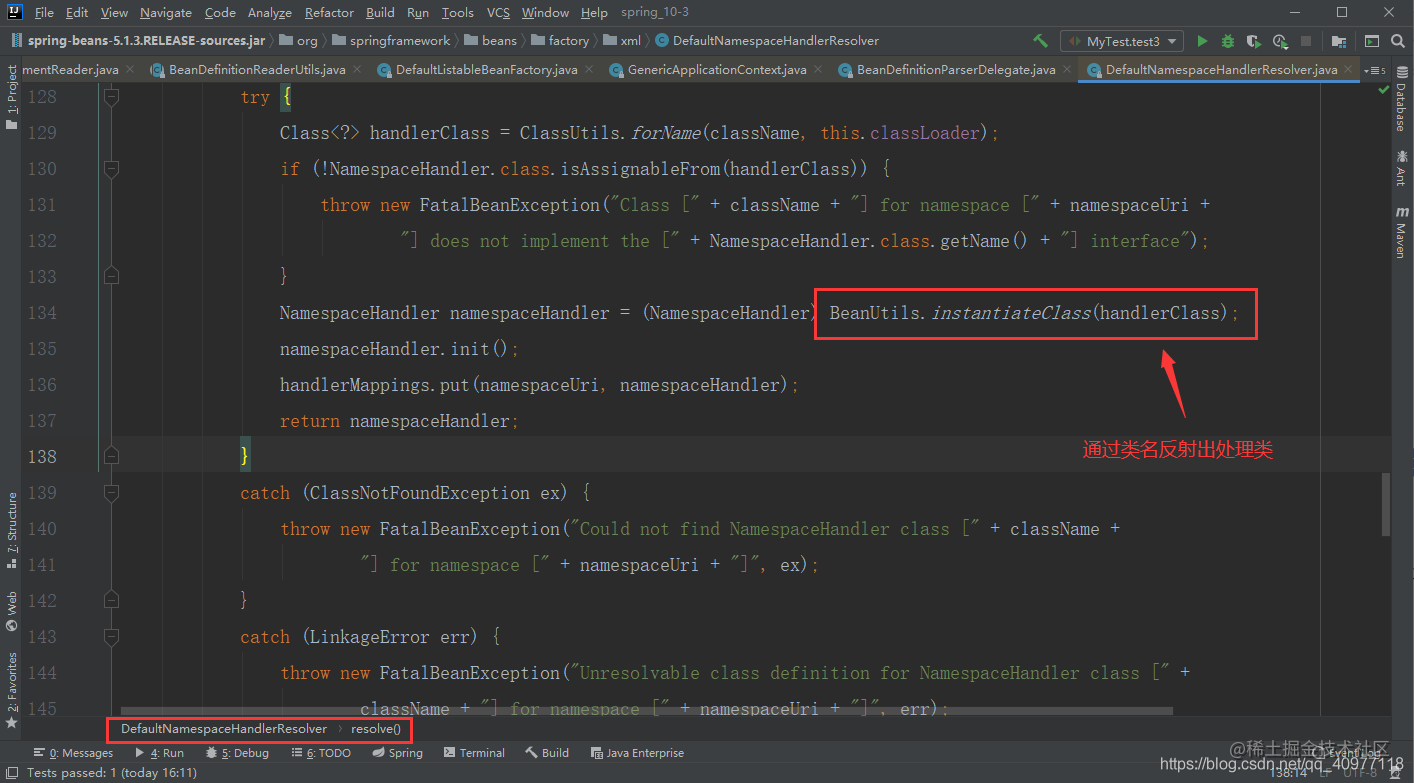Open the Build tool window
Image resolution: width=1414 pixels, height=783 pixels.
click(x=547, y=753)
